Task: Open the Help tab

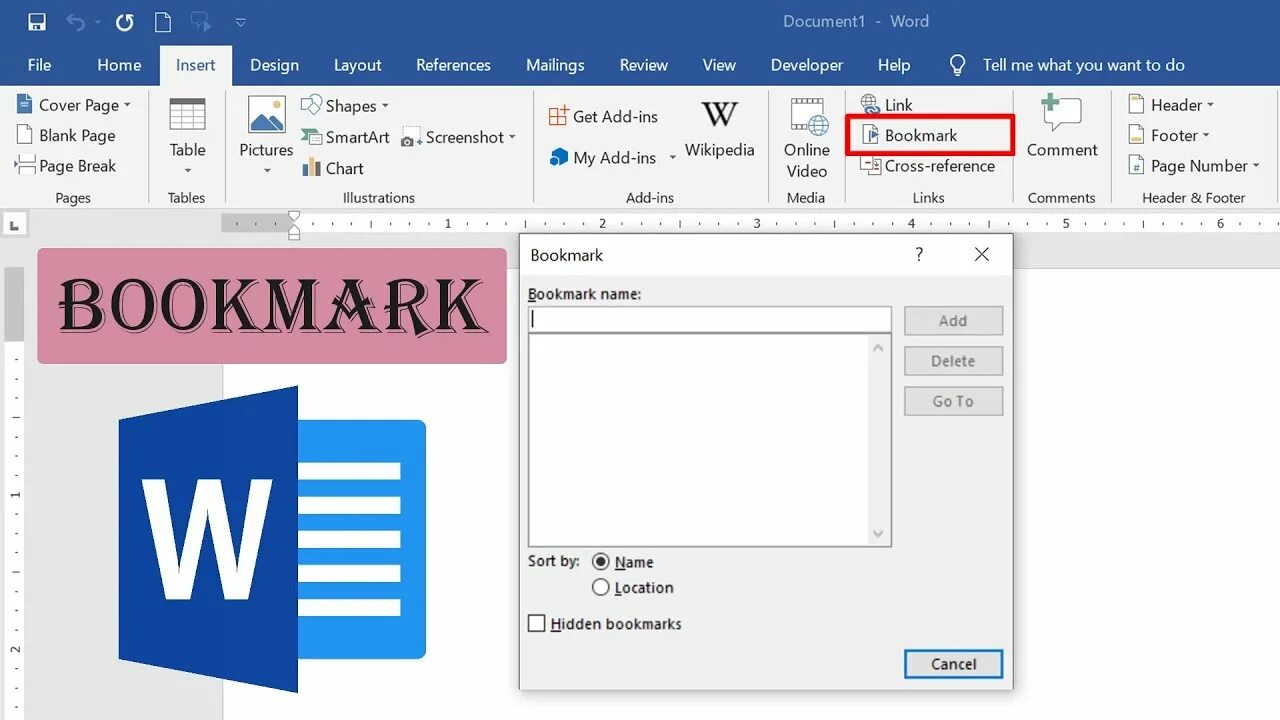Action: point(894,65)
